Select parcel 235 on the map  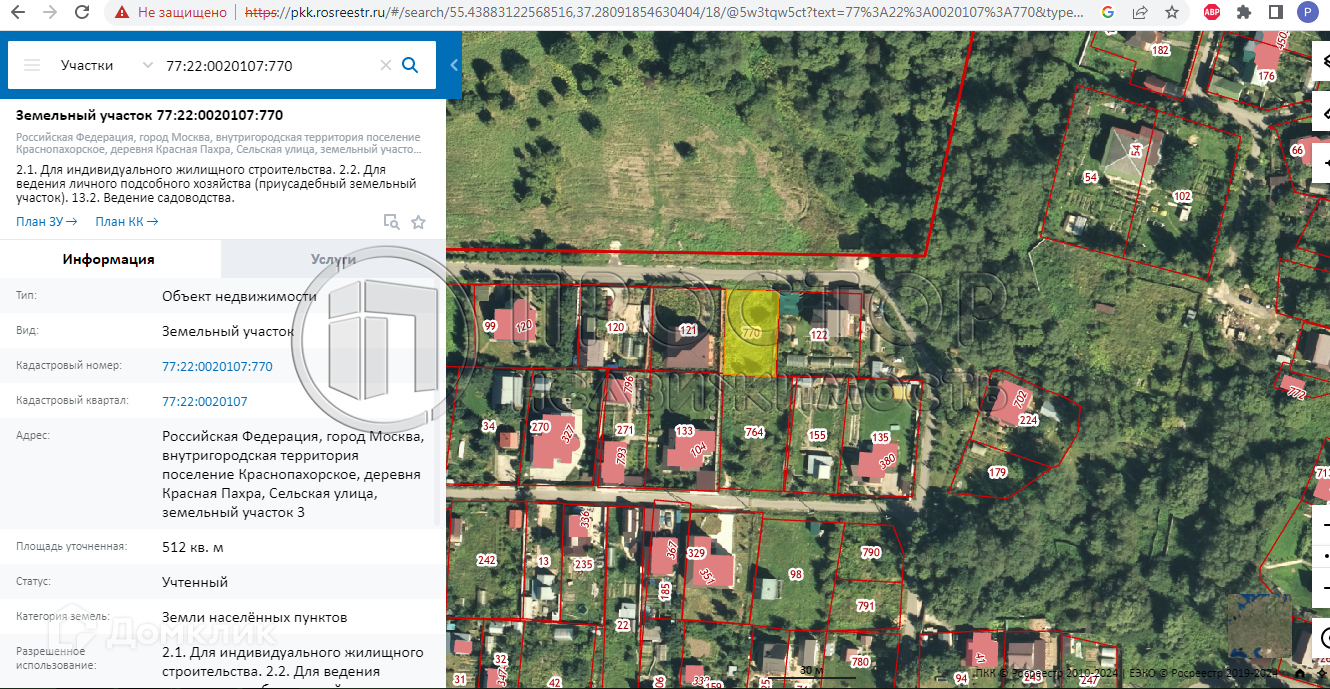coord(583,564)
